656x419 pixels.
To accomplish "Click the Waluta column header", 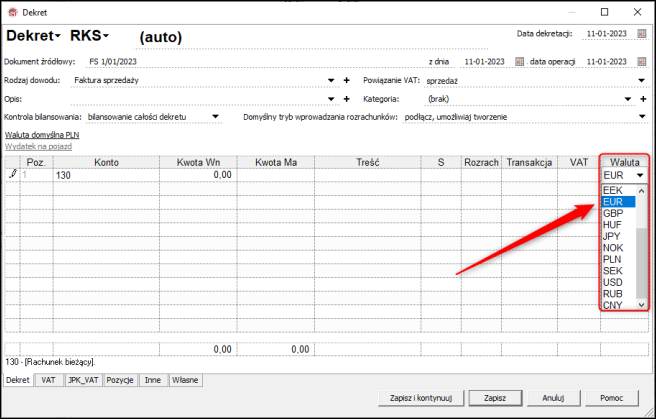I will tap(625, 162).
